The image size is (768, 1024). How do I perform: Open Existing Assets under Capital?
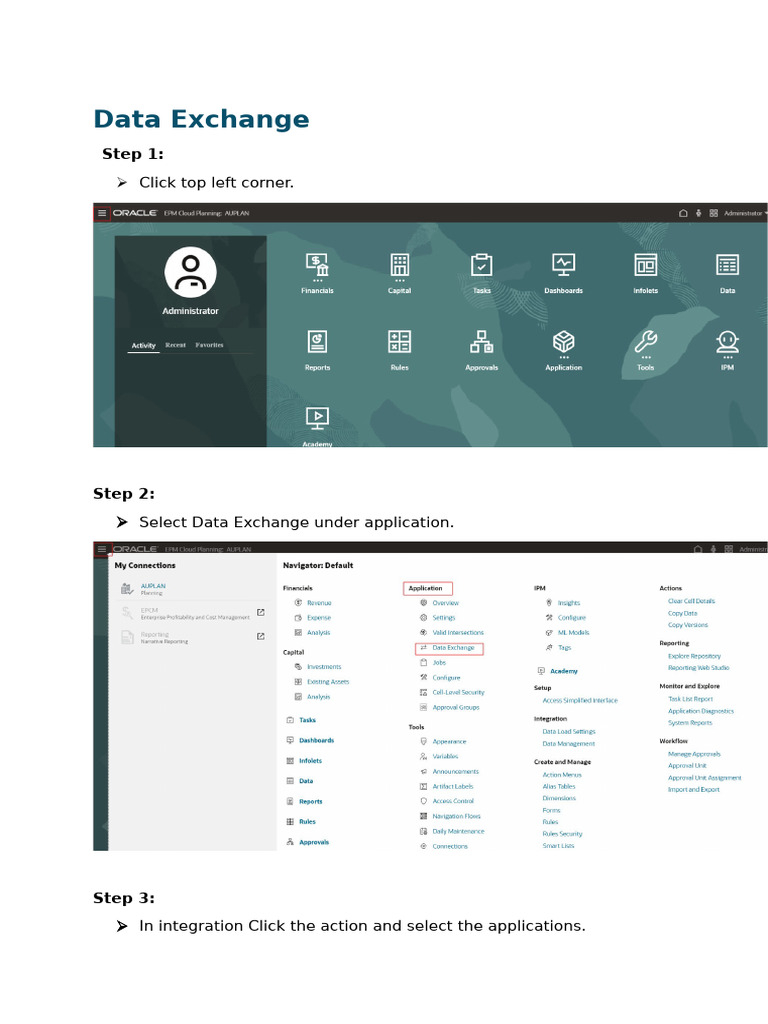pos(328,682)
